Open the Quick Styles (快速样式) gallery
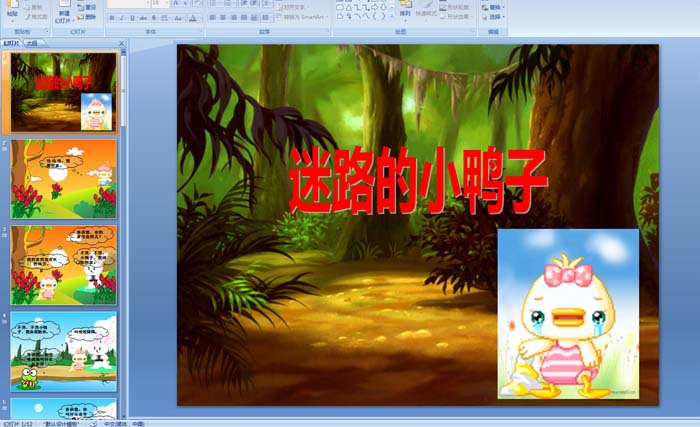This screenshot has height=427, width=700. pyautogui.click(x=426, y=11)
